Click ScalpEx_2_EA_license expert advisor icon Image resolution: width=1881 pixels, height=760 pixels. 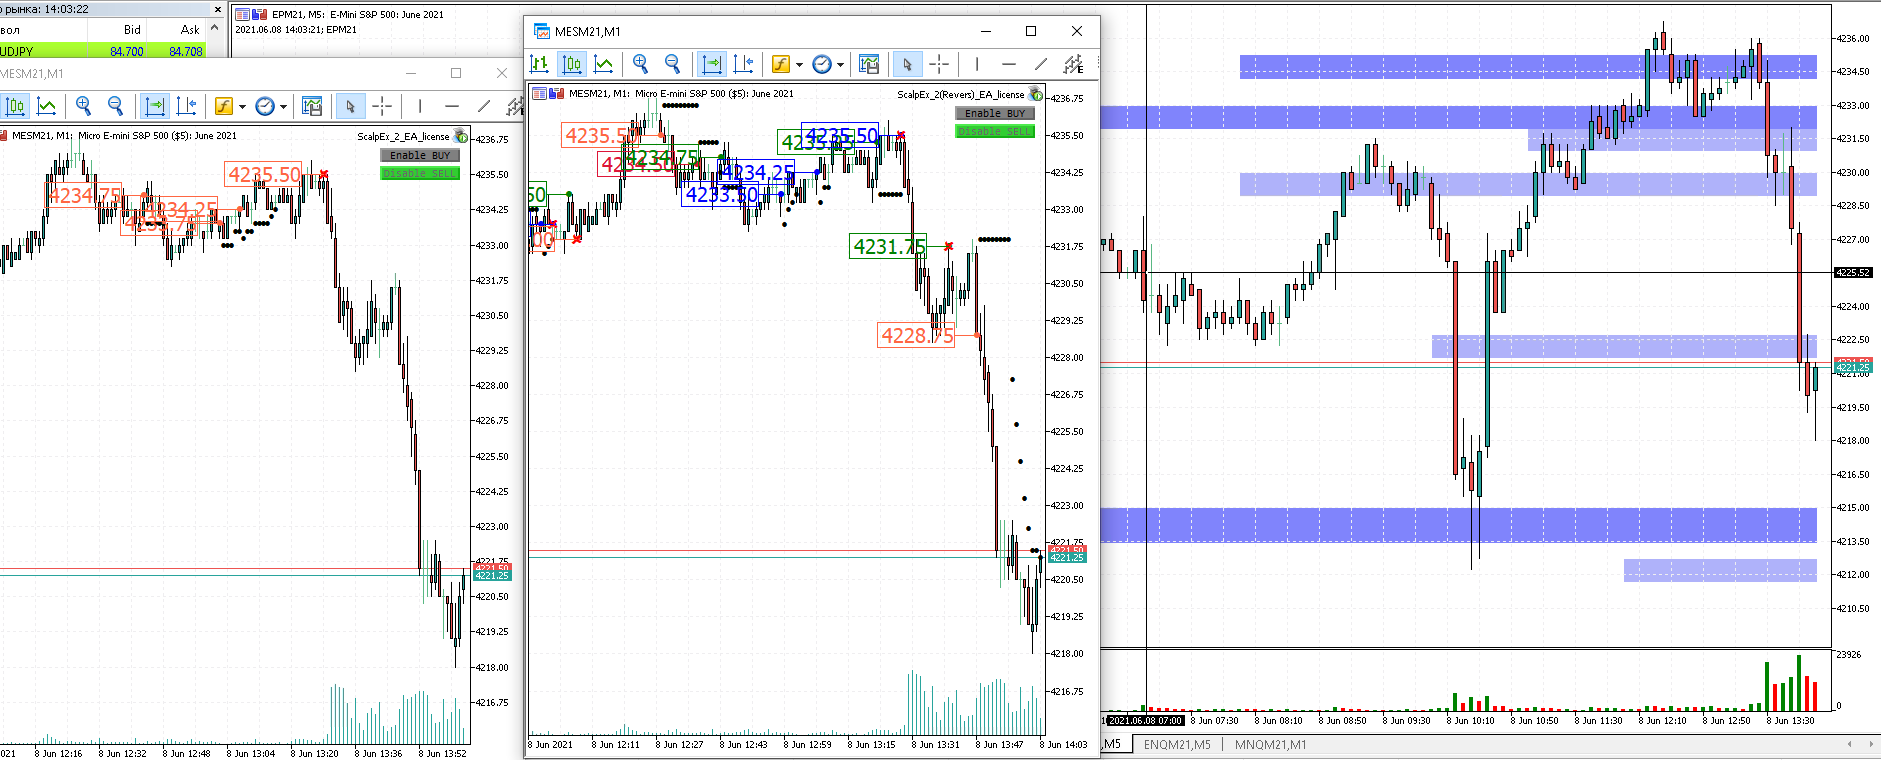(x=461, y=136)
